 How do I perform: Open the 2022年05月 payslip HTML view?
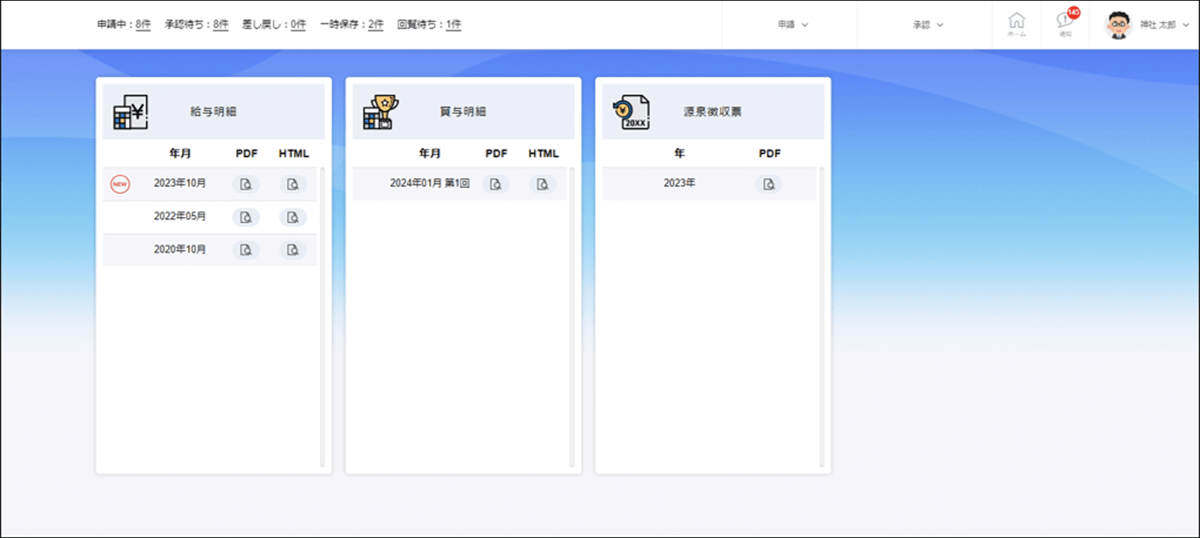[293, 217]
